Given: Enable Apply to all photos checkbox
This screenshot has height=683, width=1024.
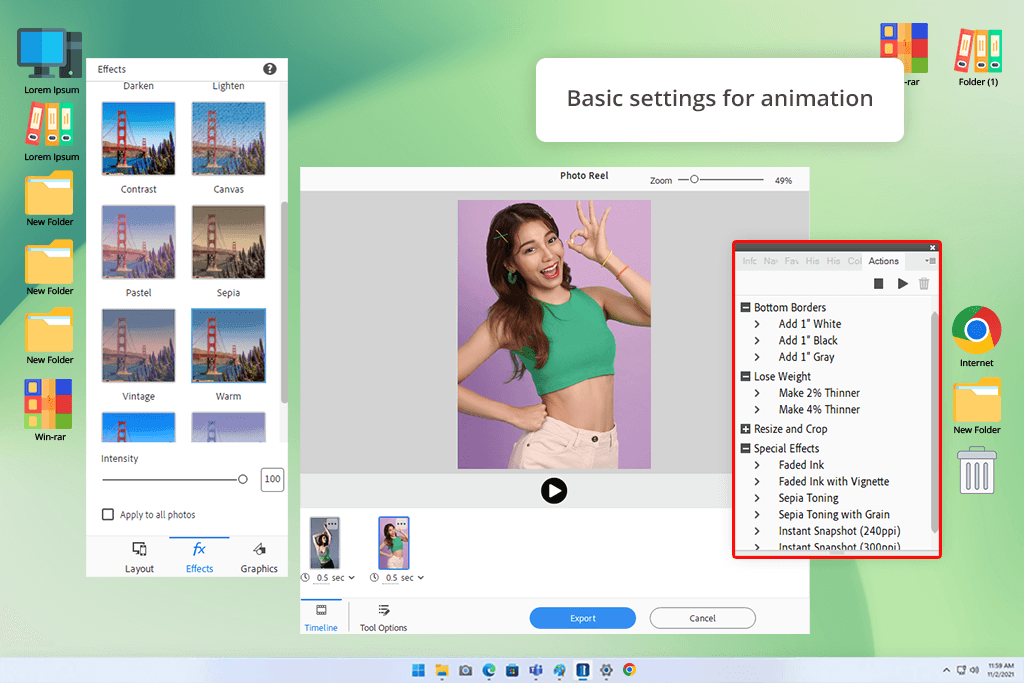Looking at the screenshot, I should tap(108, 515).
